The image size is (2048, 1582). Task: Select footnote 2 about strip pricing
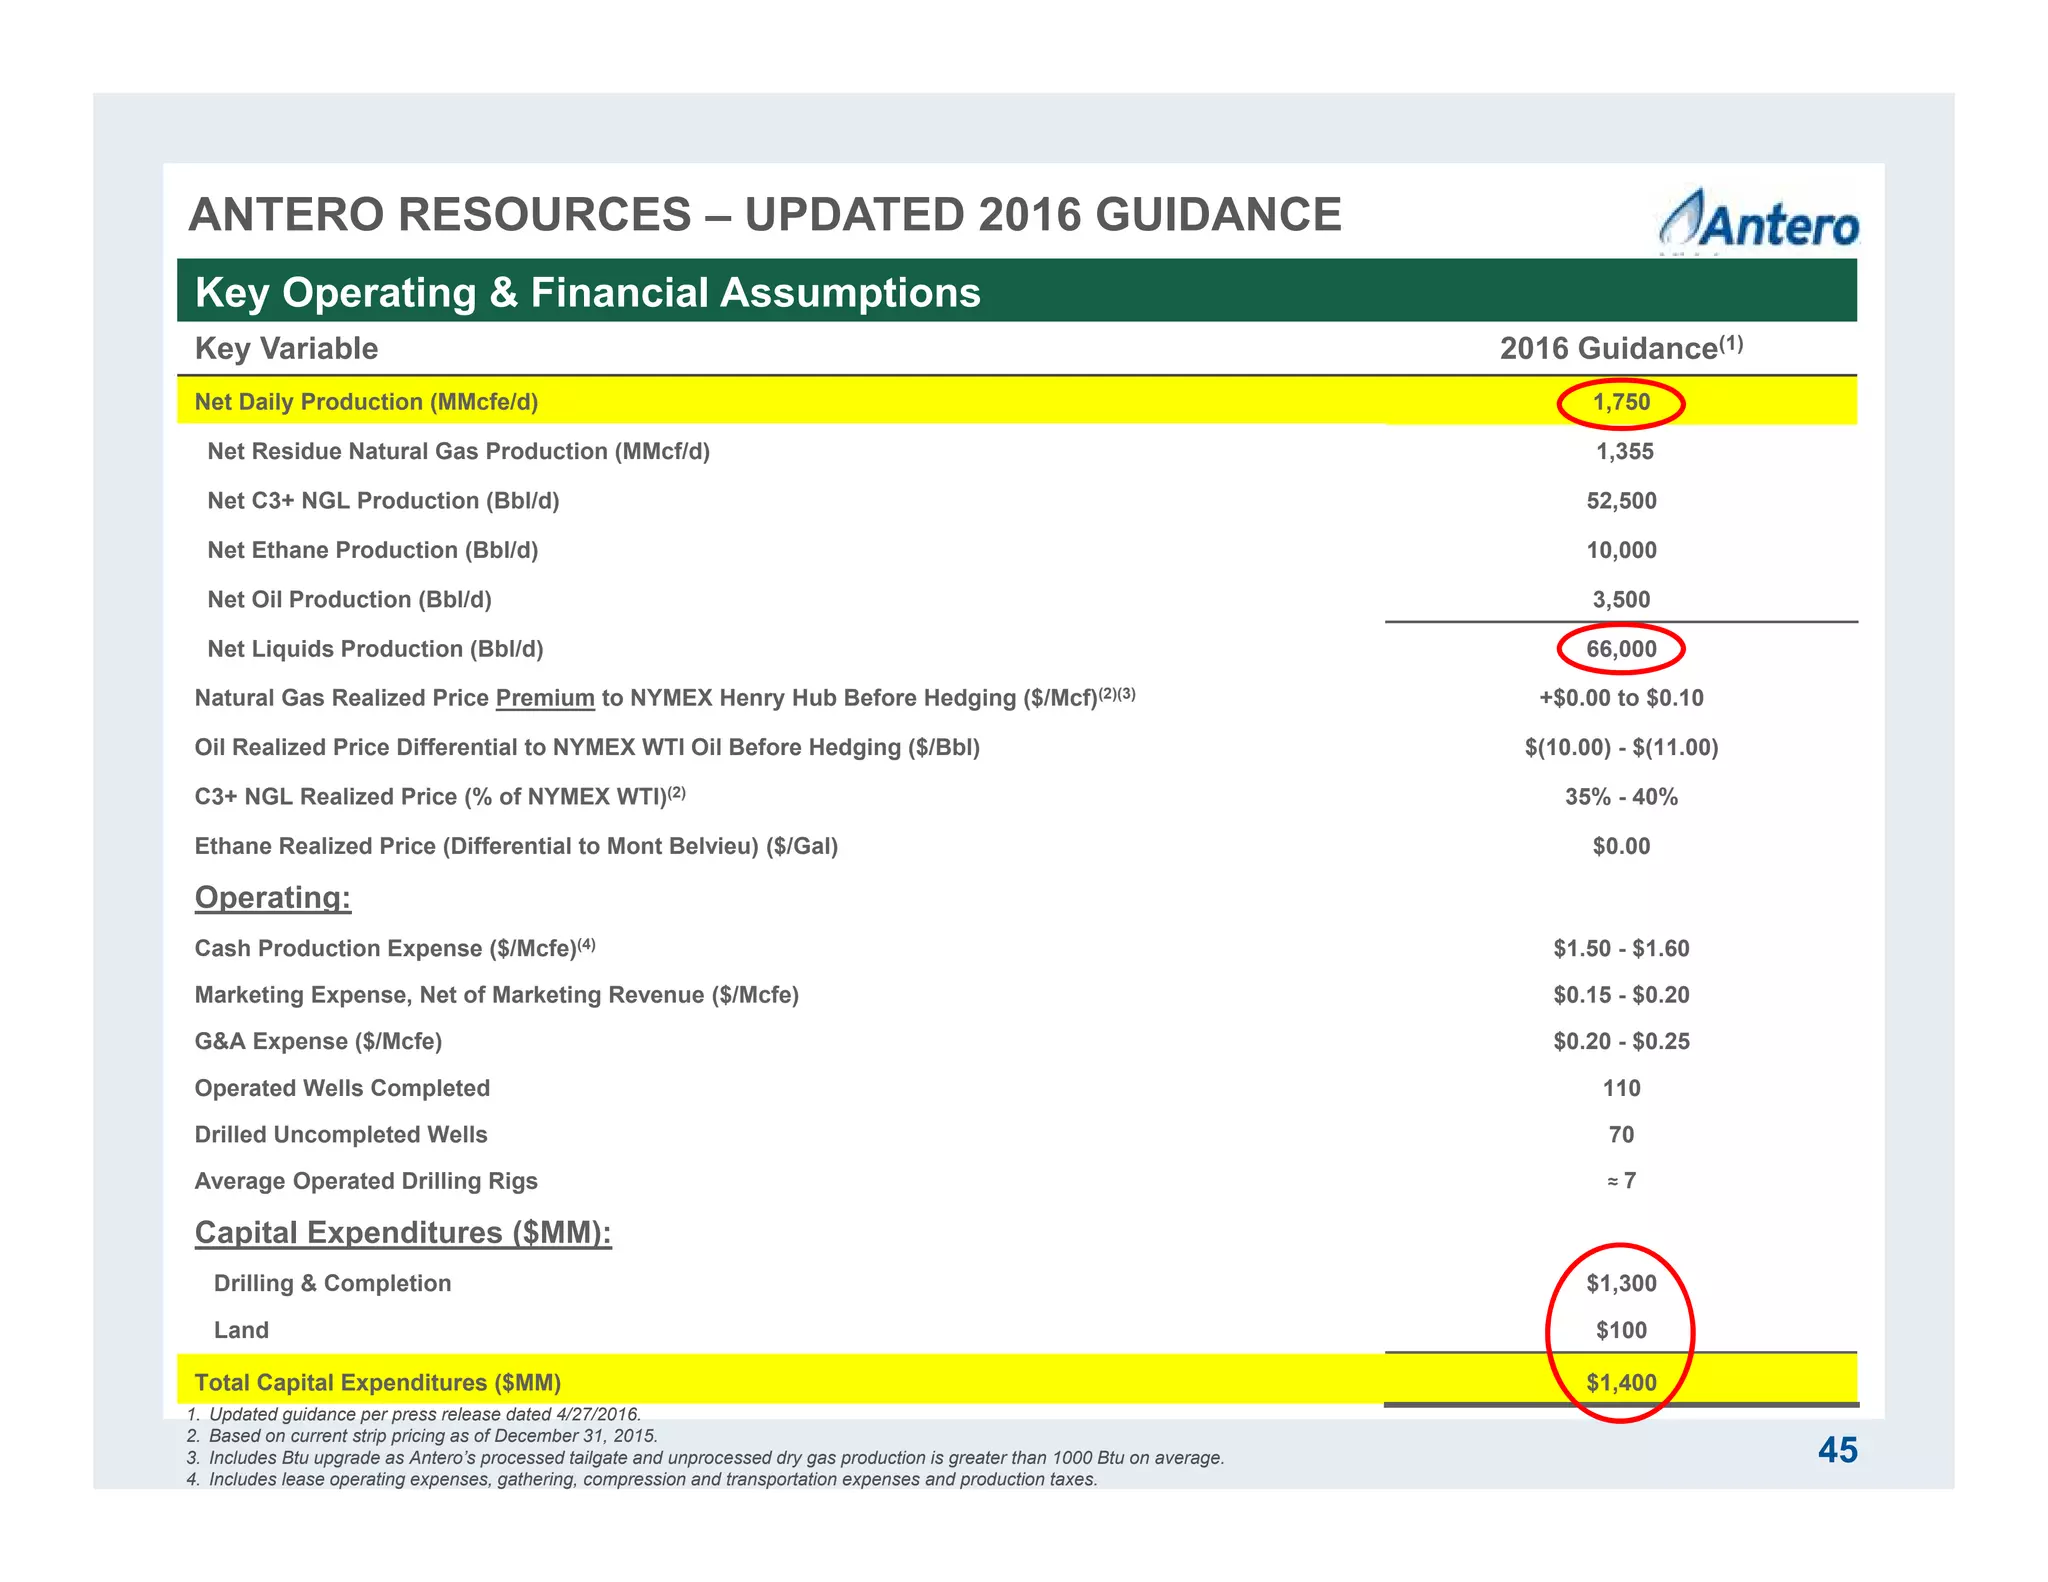422,1436
